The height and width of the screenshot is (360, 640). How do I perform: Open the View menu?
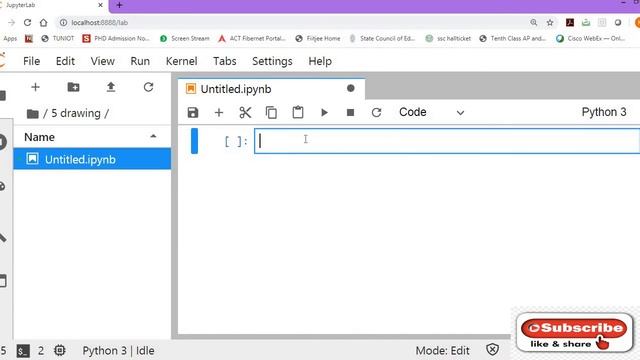pyautogui.click(x=102, y=61)
